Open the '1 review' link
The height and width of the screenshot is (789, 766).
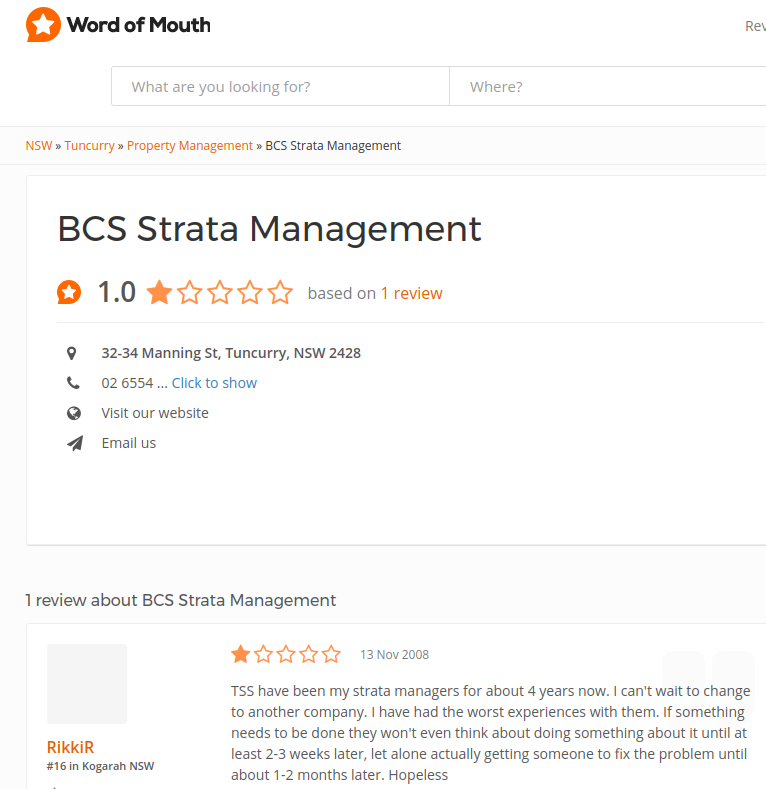(x=411, y=293)
